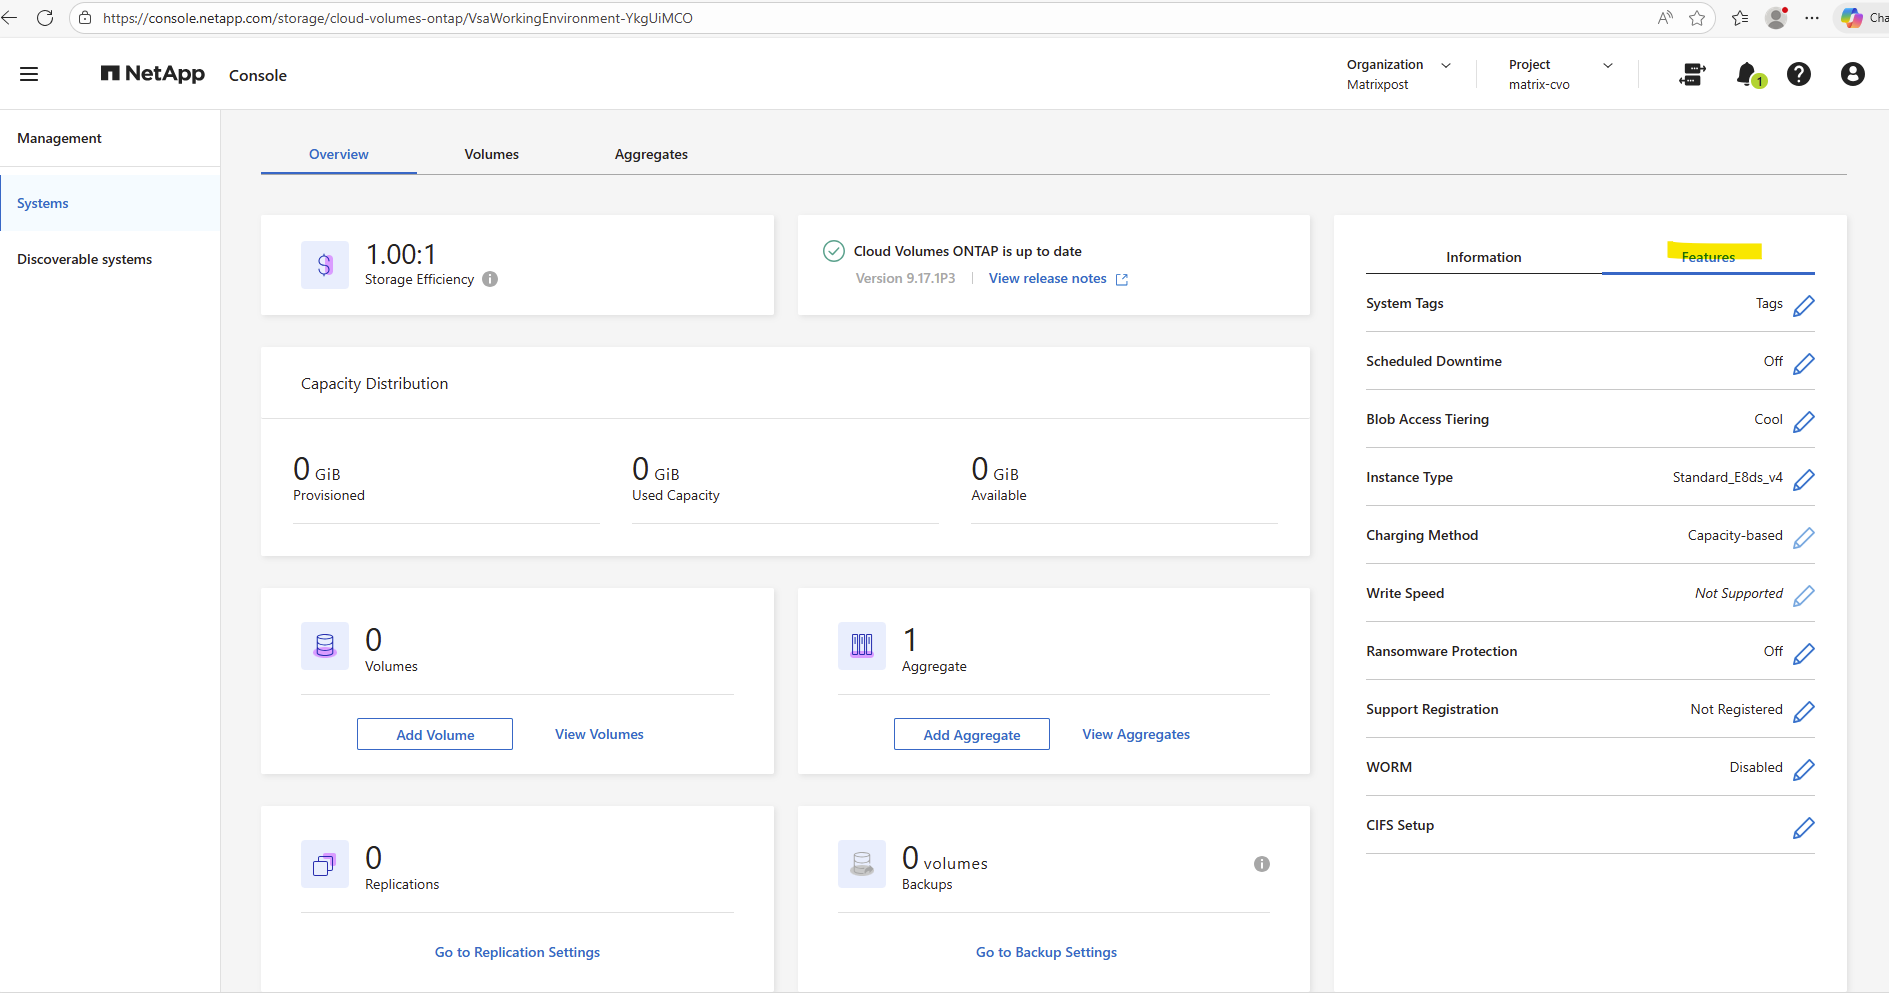Image resolution: width=1889 pixels, height=993 pixels.
Task: Expand the Project dropdown
Action: 1608,65
